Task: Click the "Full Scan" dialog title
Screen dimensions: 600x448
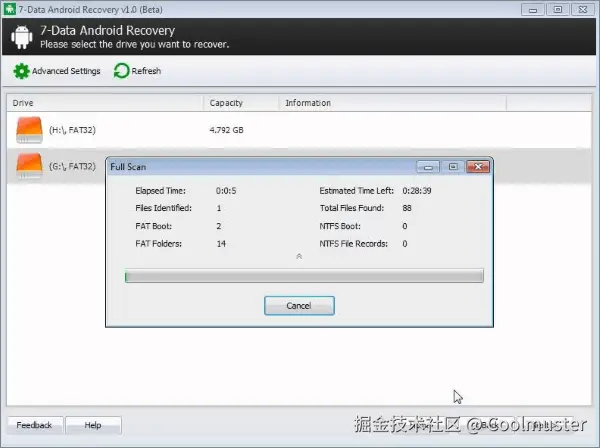Action: tap(128, 167)
